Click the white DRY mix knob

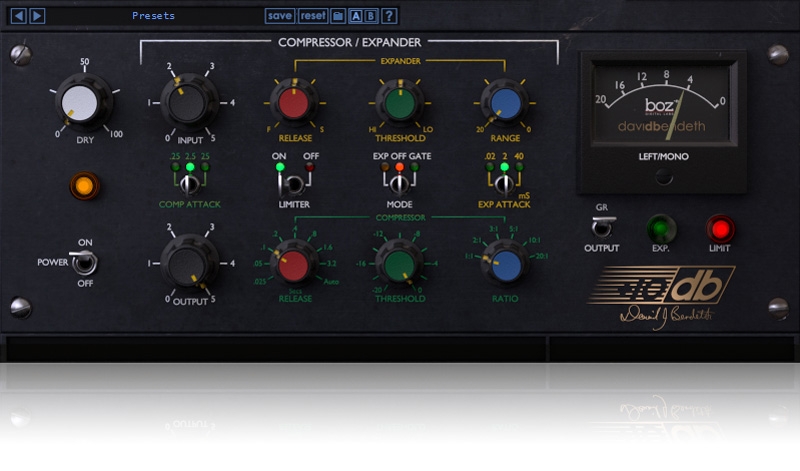coord(84,102)
